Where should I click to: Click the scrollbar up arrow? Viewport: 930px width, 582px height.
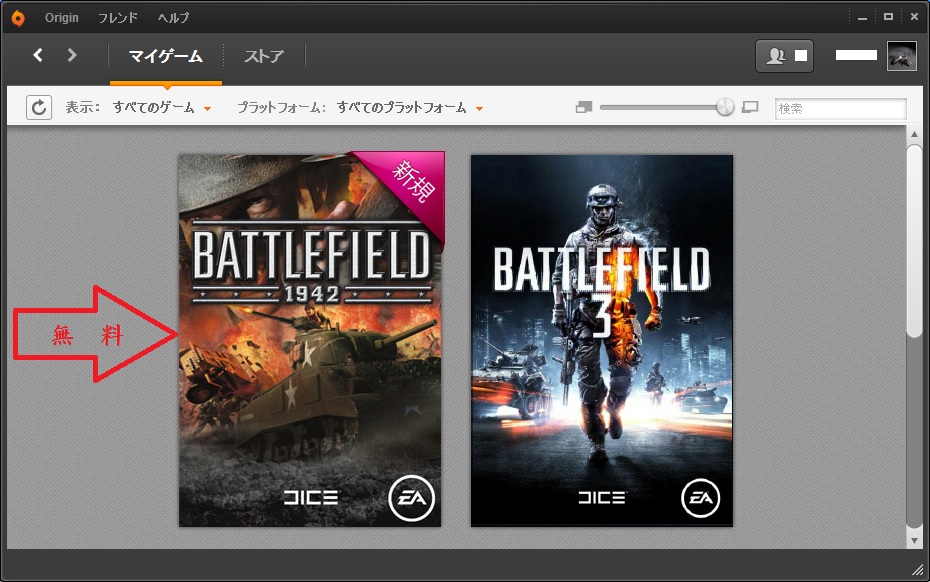click(x=915, y=135)
